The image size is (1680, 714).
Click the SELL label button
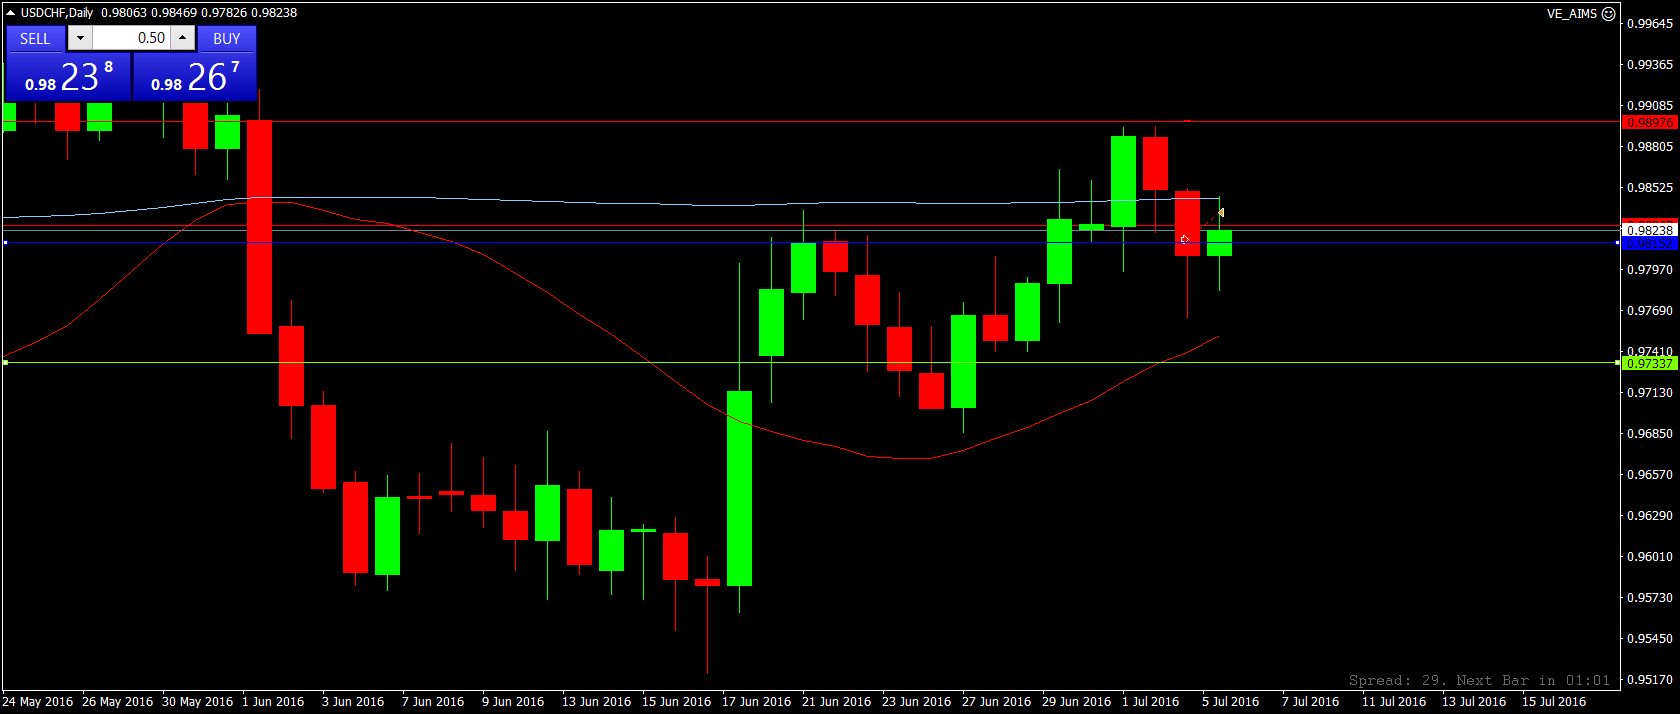click(x=35, y=38)
